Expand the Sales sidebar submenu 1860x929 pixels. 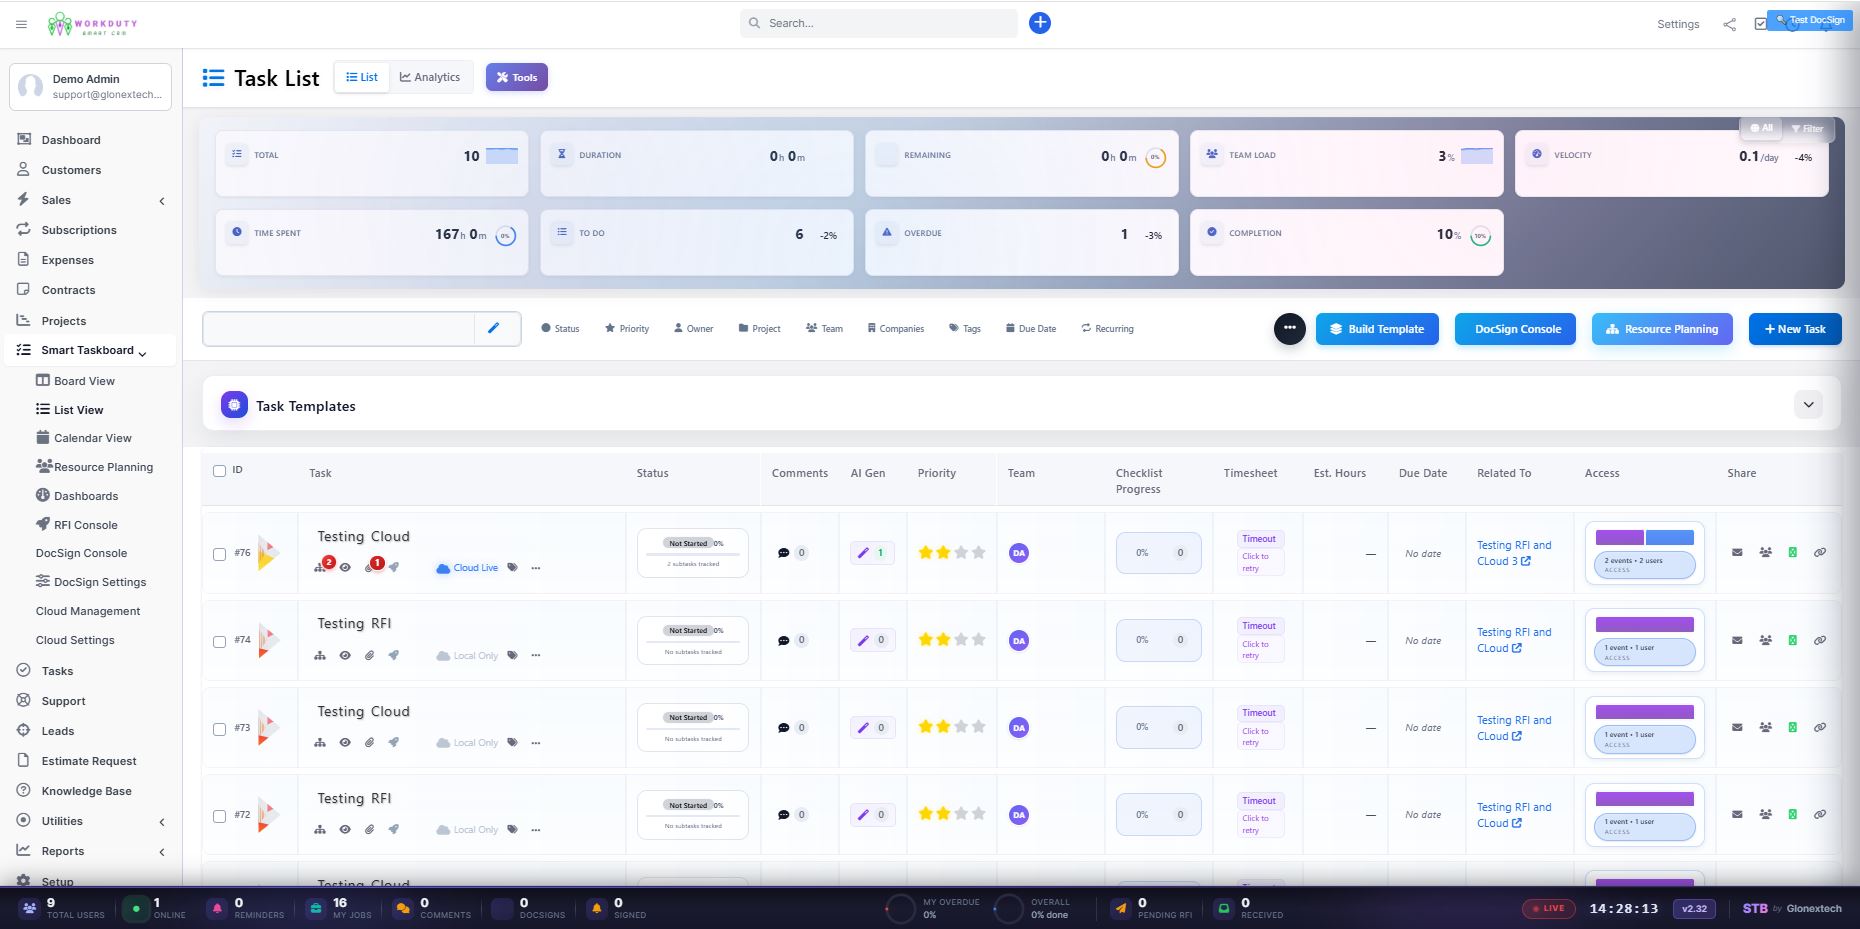coord(162,201)
